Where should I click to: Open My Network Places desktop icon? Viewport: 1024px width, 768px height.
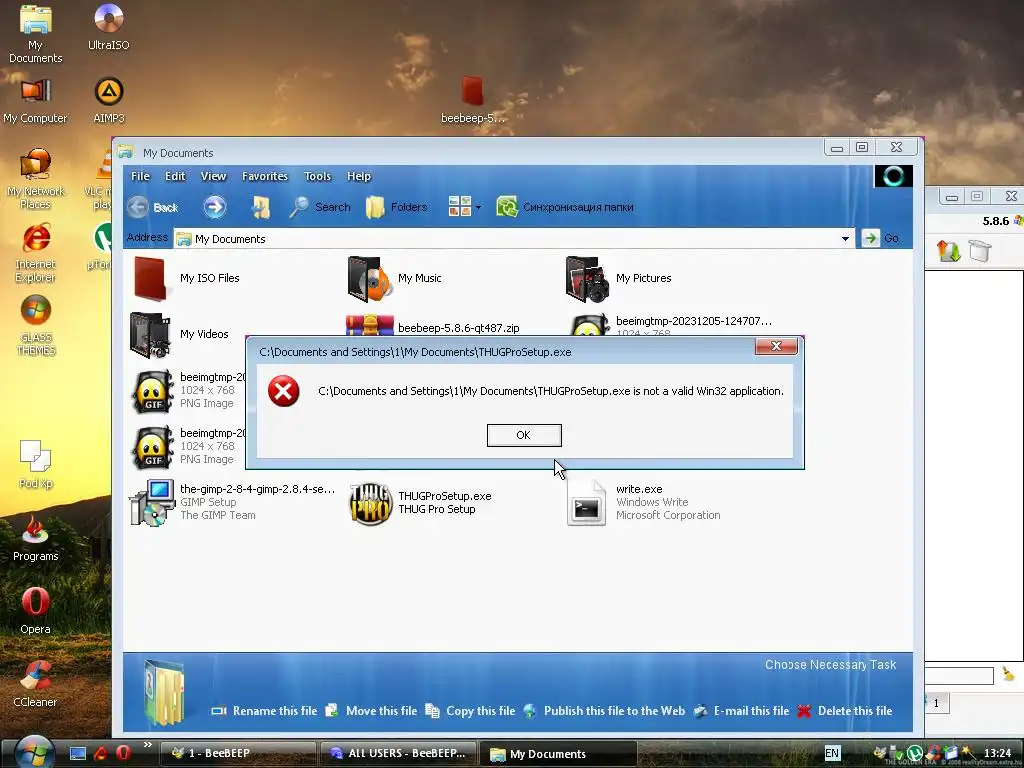(x=35, y=179)
